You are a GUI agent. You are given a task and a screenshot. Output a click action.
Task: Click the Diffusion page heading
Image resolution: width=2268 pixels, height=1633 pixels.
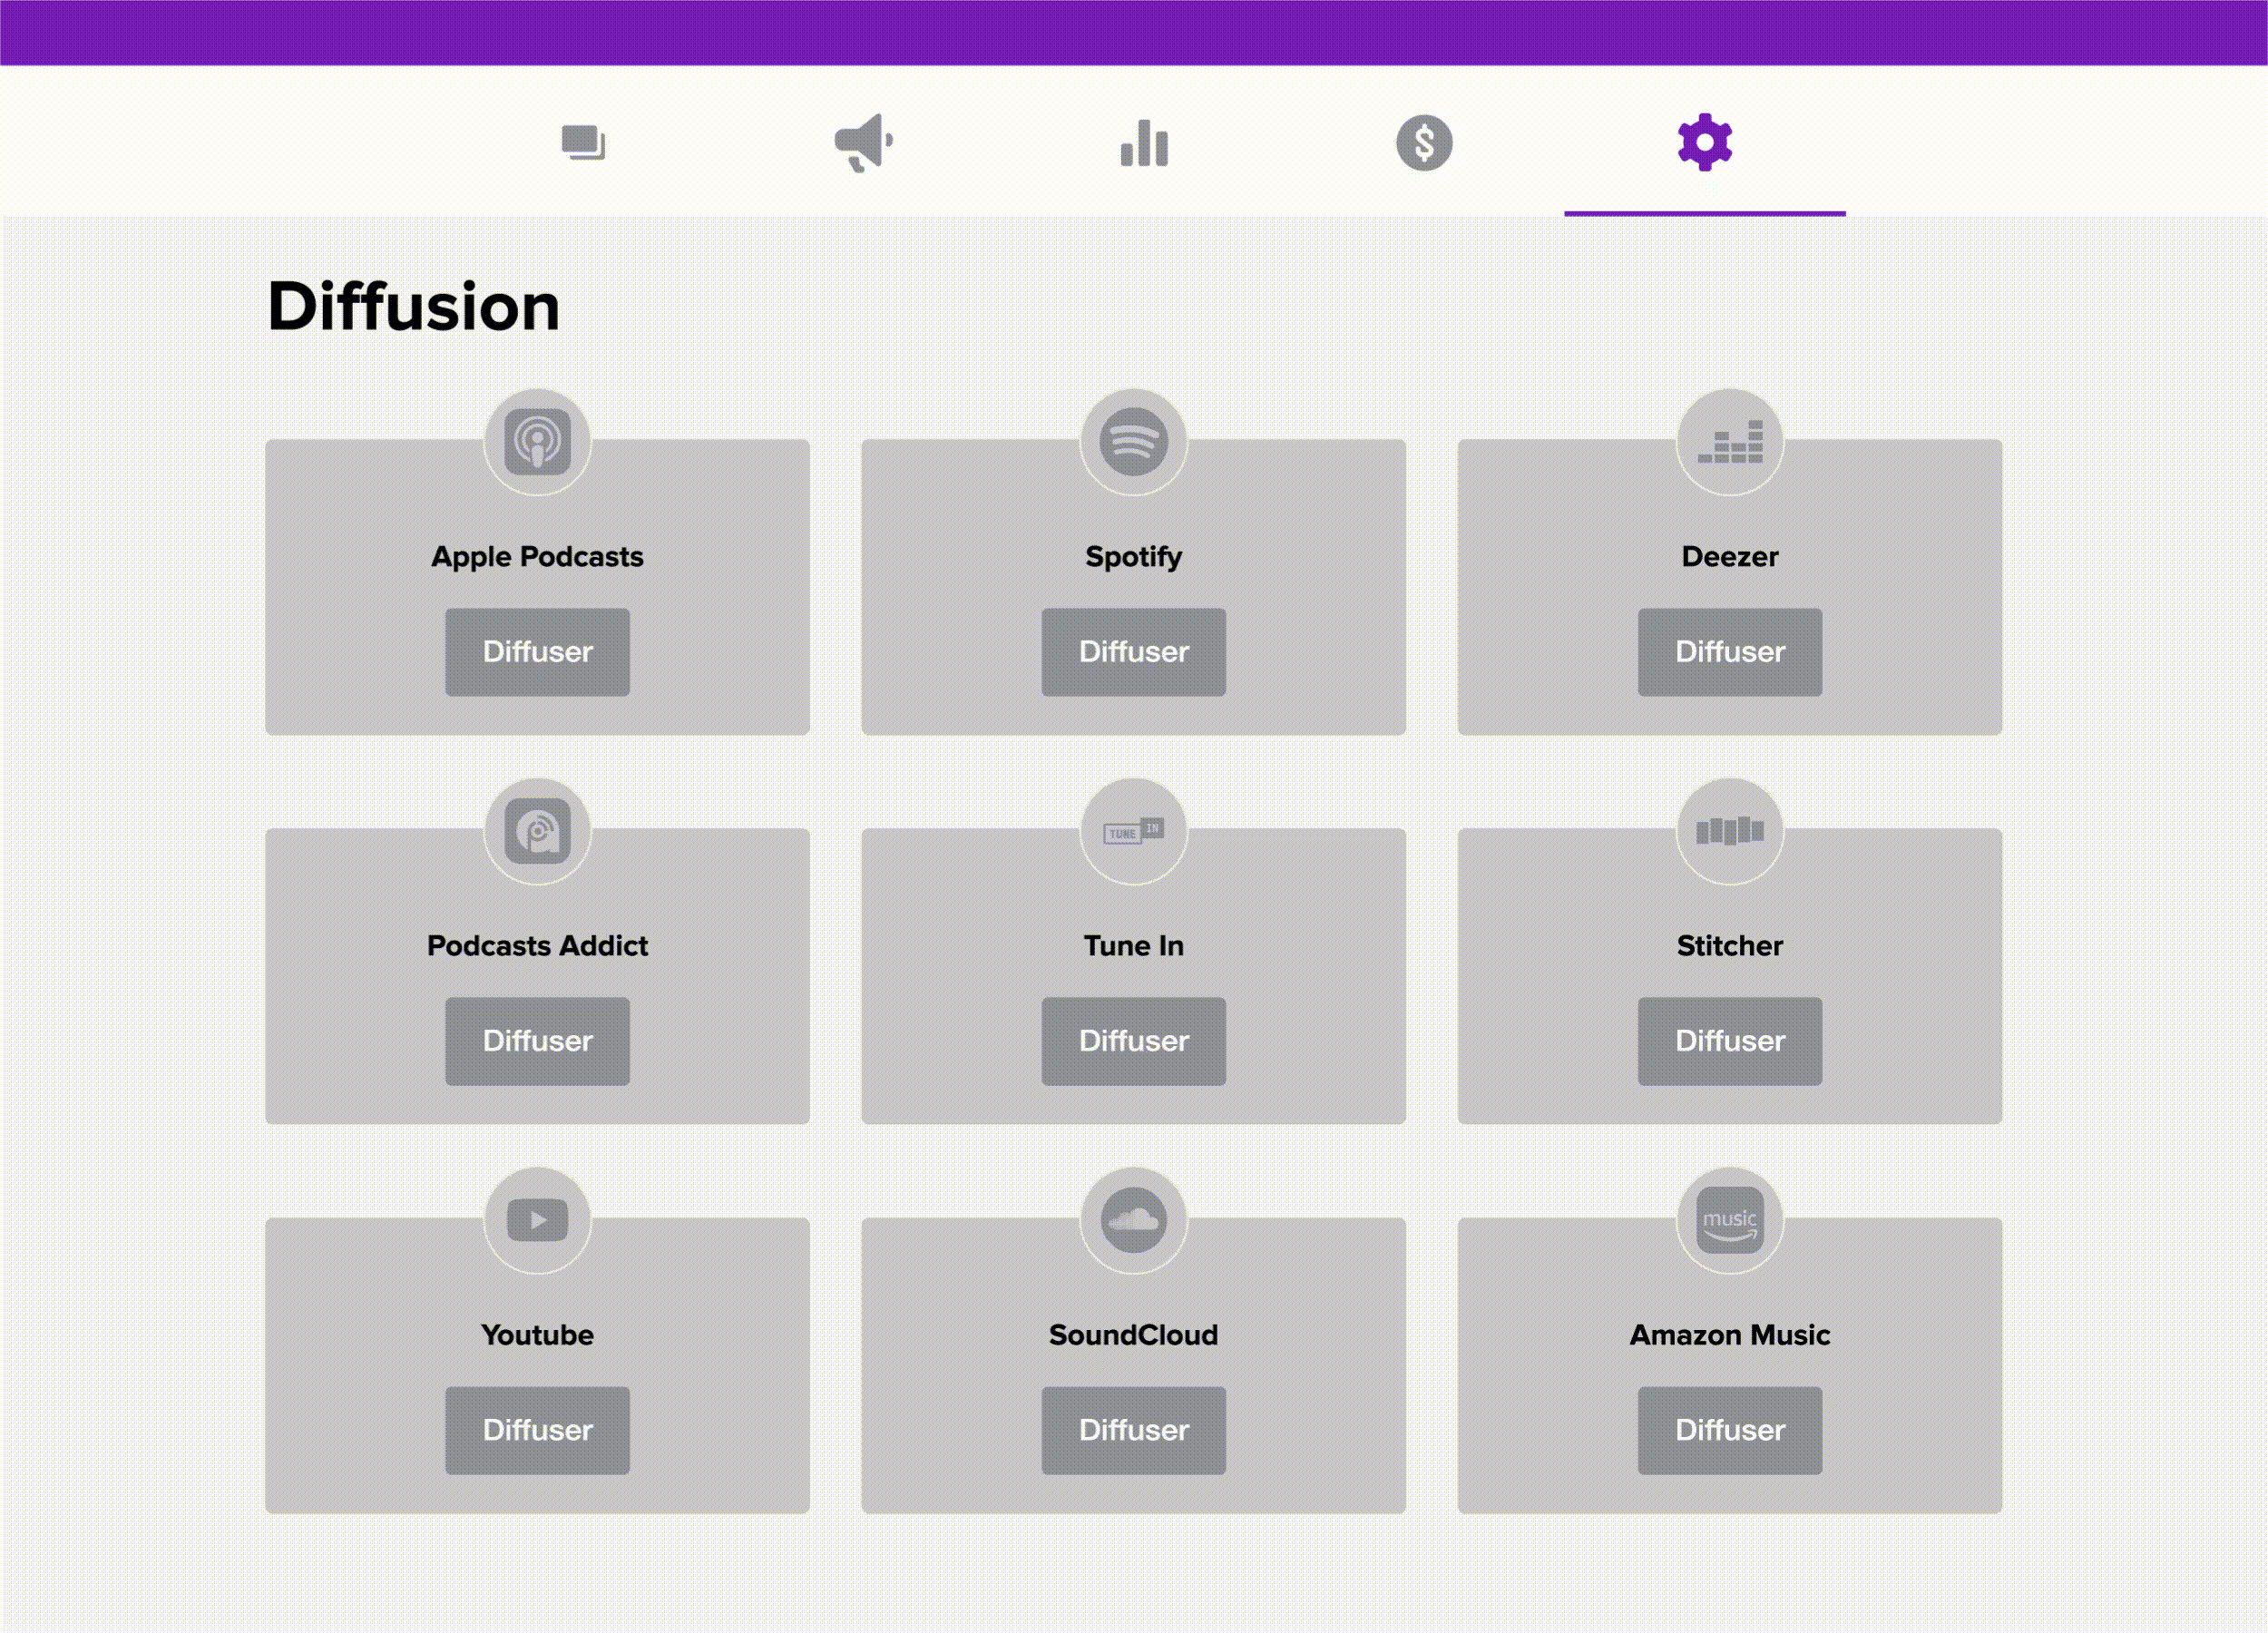[x=413, y=306]
